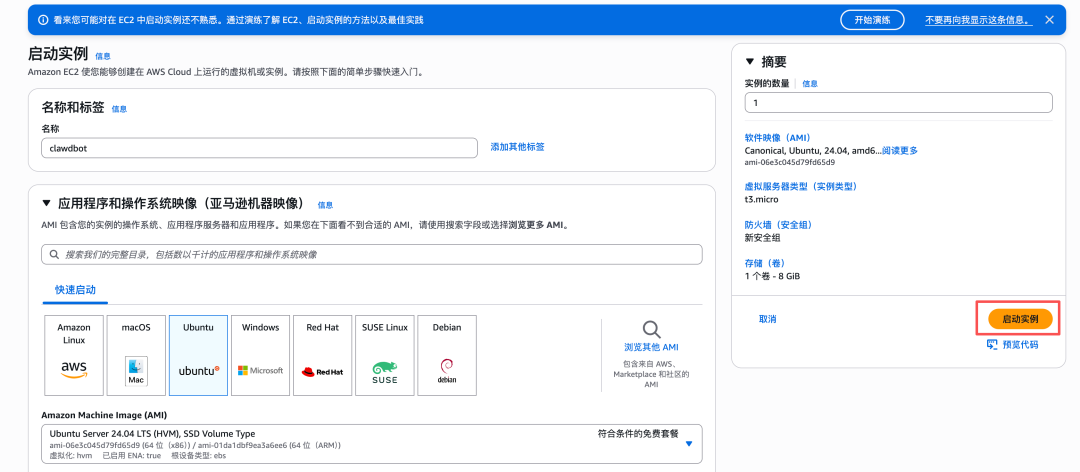Click the t3.micro instance type text
The image size is (1080, 472).
[761, 200]
